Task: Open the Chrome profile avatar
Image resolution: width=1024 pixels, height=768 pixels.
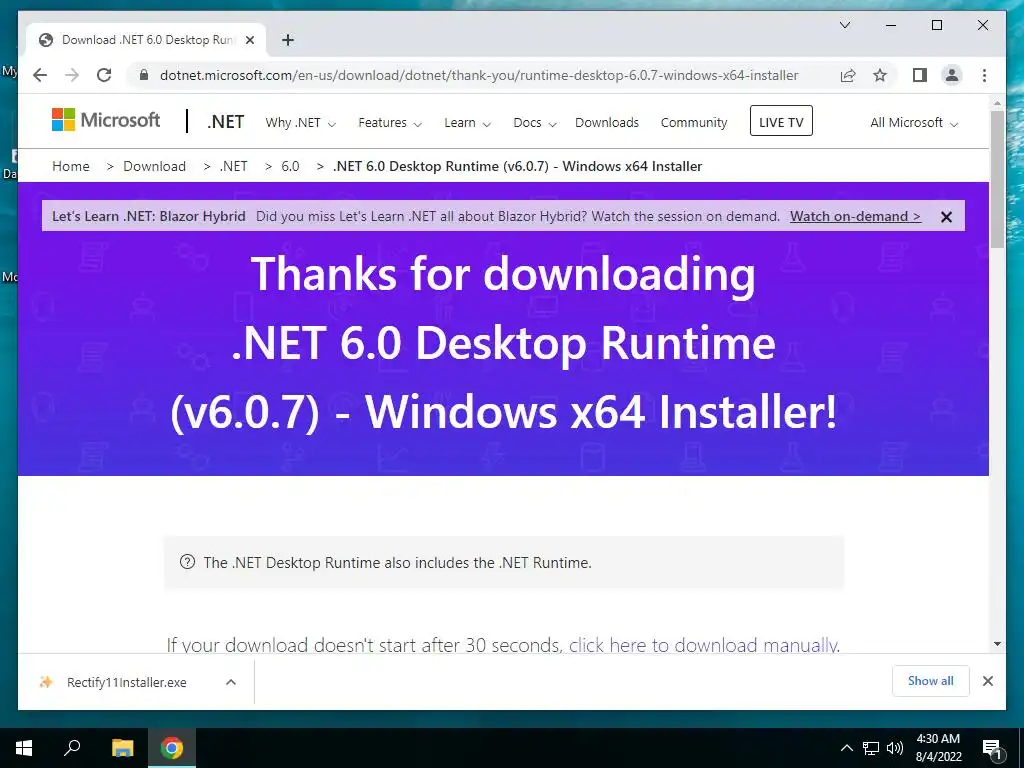Action: (952, 75)
